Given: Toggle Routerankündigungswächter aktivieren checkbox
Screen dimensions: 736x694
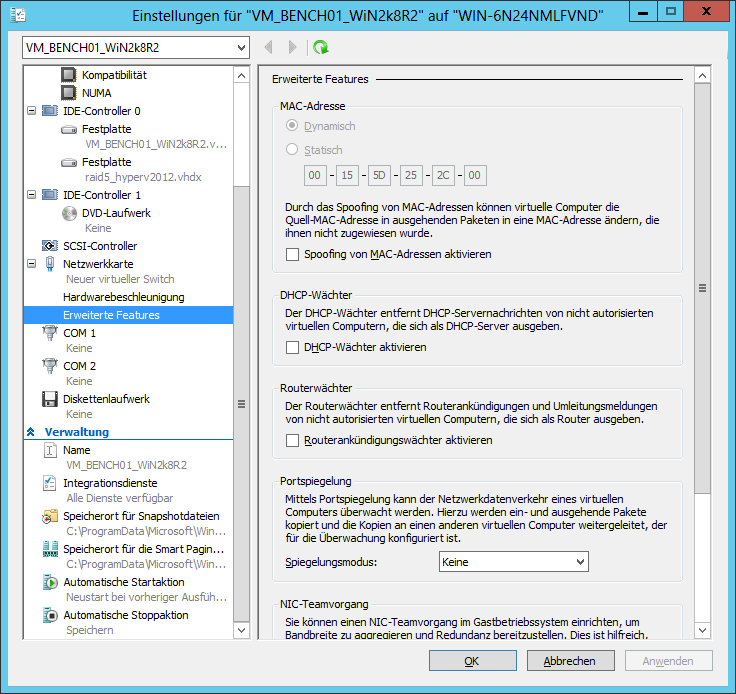Looking at the screenshot, I should pyautogui.click(x=293, y=441).
